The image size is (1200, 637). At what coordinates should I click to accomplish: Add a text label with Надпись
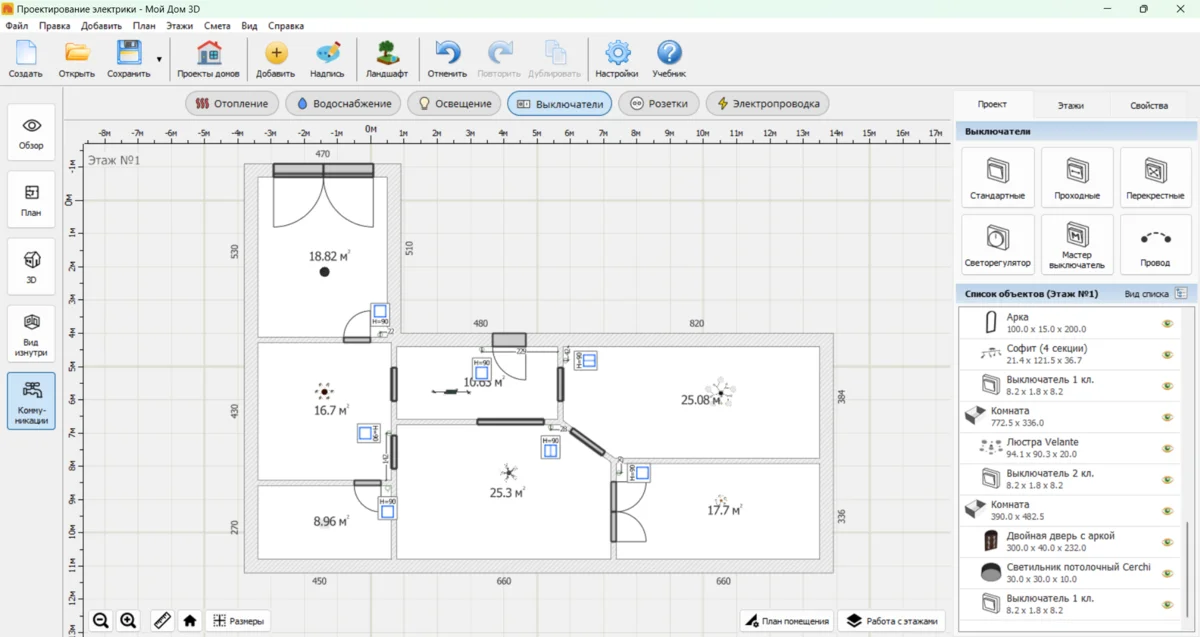(327, 60)
